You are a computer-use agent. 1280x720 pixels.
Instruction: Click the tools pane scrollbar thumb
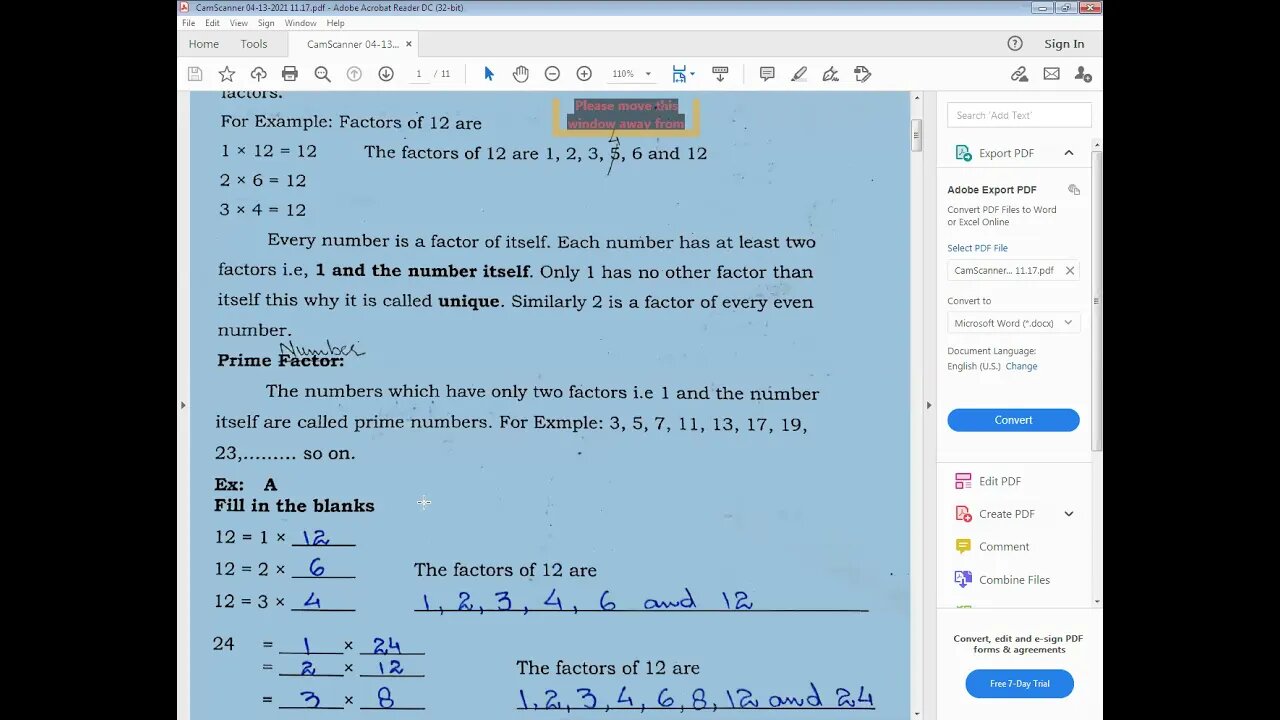point(1097,300)
